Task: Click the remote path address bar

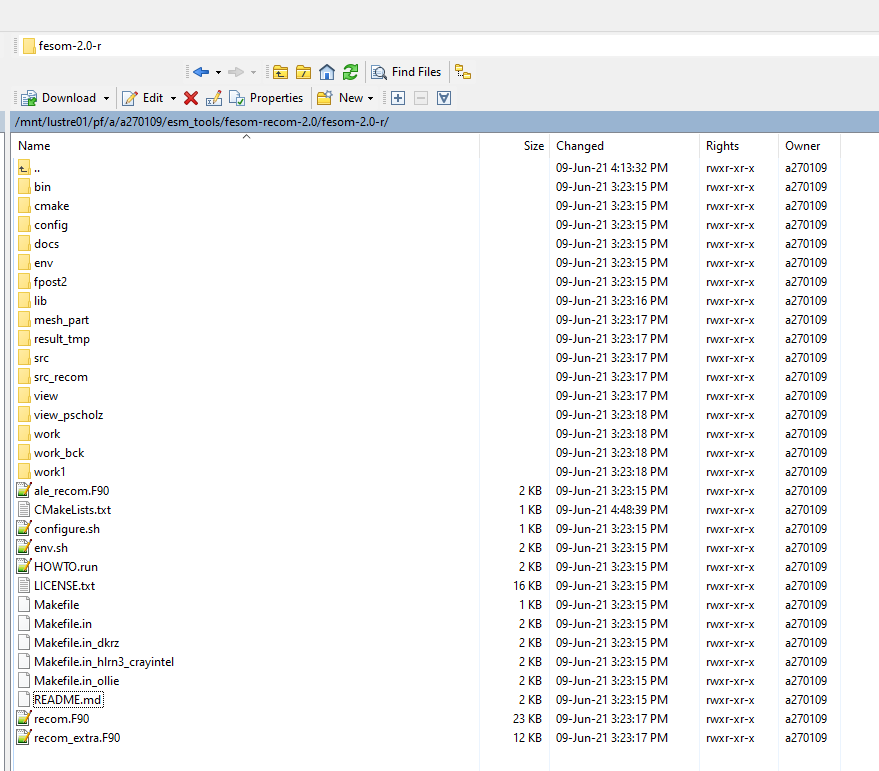Action: [x=300, y=120]
